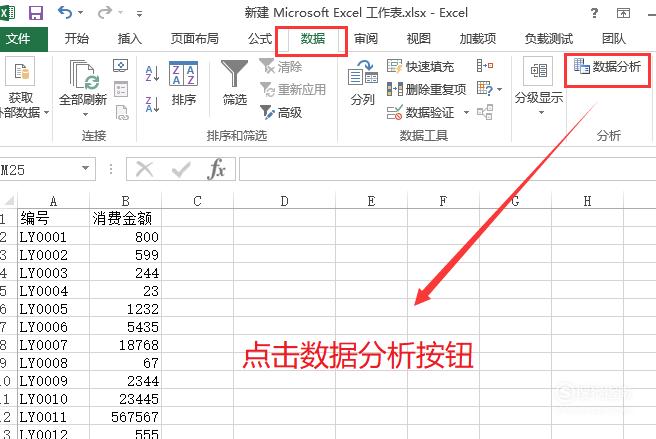Image resolution: width=656 pixels, height=439 pixels.
Task: Click 数据分析 (Data Analysis) button
Action: (607, 66)
